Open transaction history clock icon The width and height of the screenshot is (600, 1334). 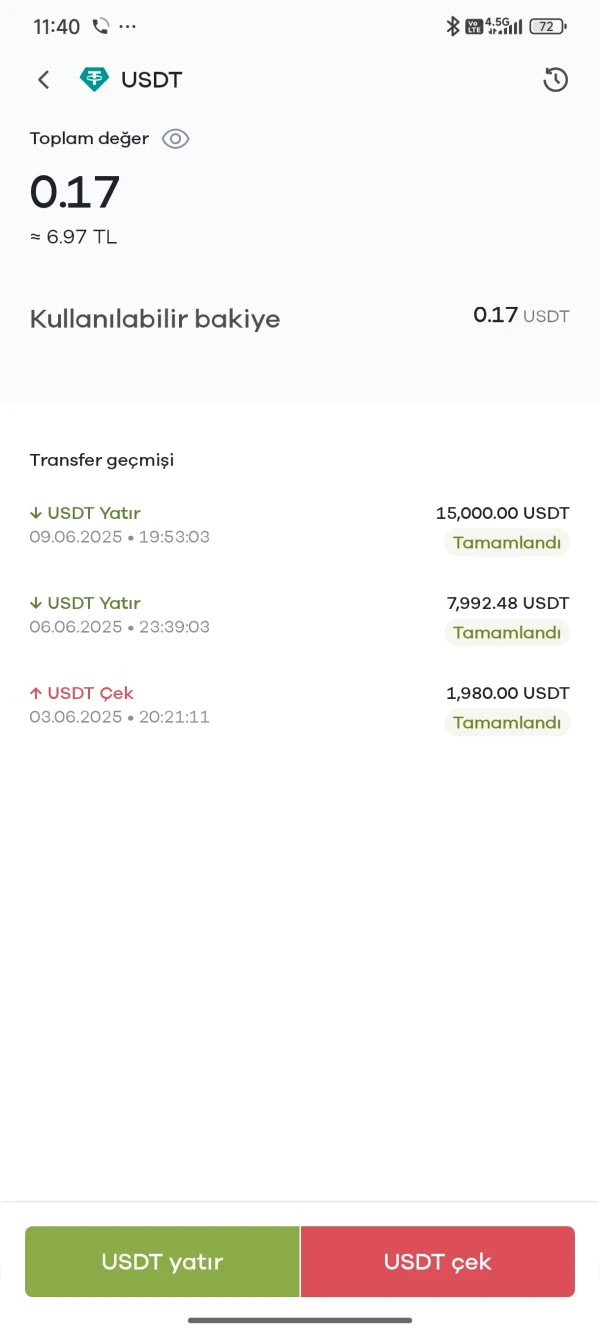click(556, 80)
